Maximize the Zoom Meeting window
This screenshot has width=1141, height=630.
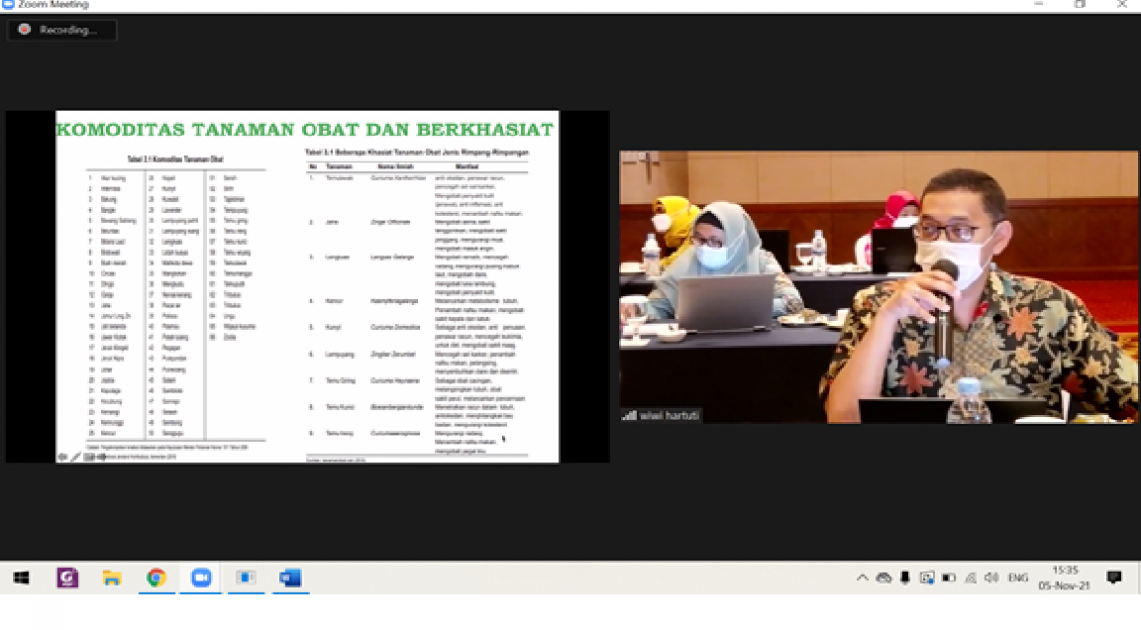pos(1080,5)
